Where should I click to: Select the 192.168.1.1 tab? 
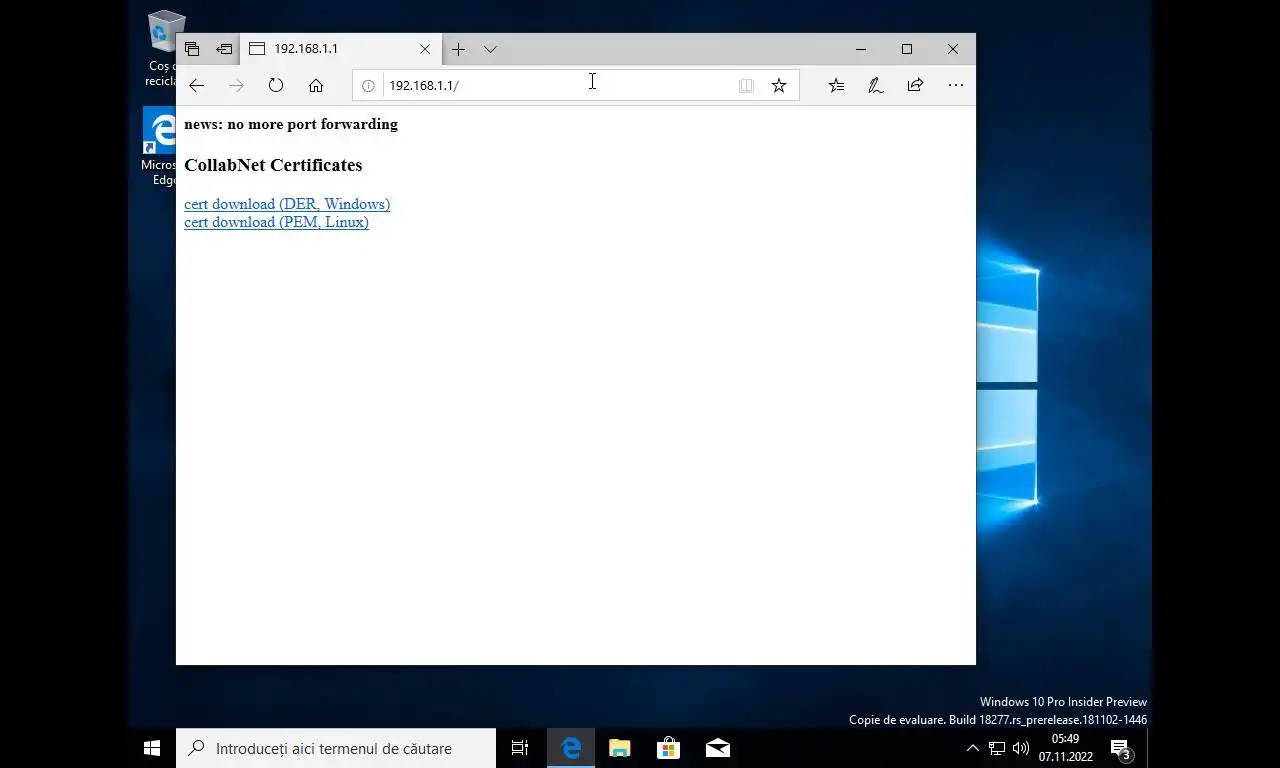click(340, 49)
